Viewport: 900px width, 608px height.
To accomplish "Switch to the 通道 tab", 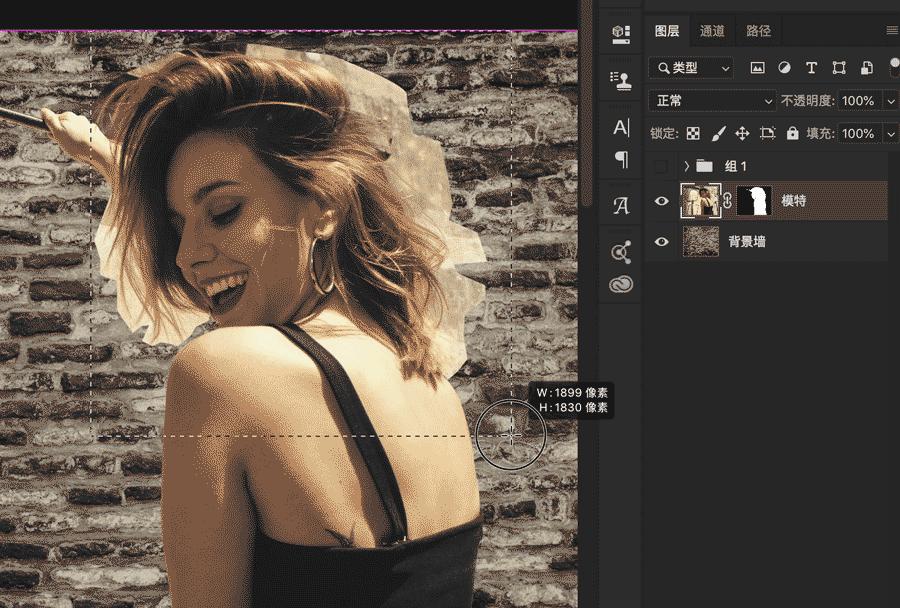I will point(712,31).
